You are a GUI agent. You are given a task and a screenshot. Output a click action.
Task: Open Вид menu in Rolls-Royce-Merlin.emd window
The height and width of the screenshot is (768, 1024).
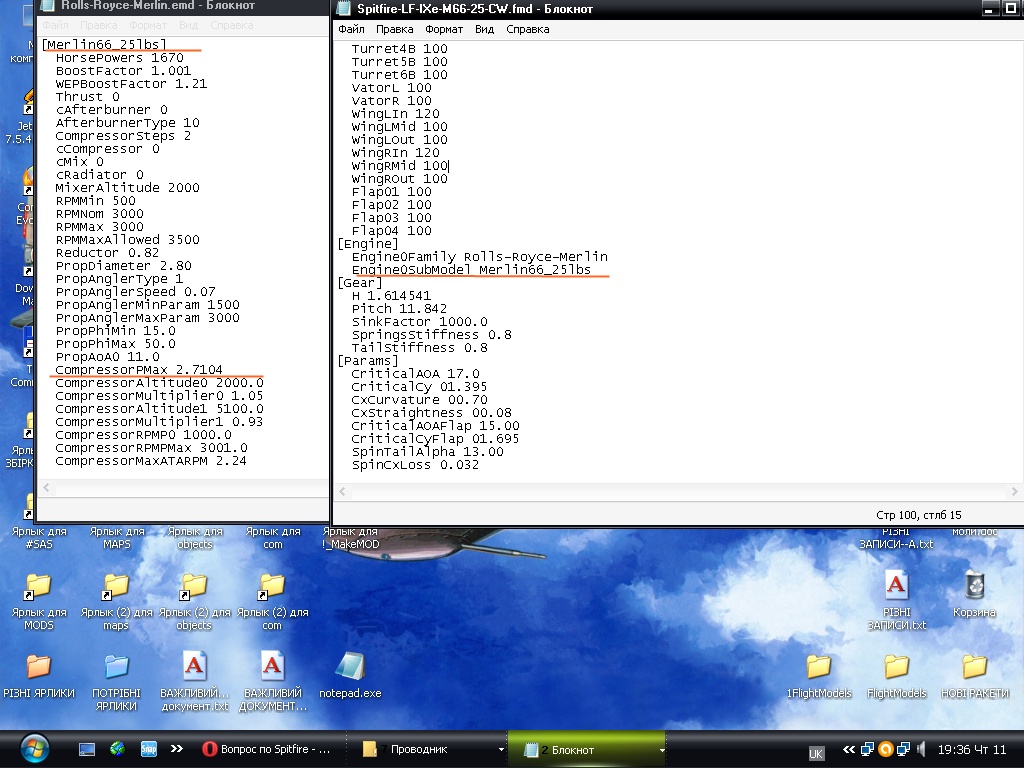[189, 25]
